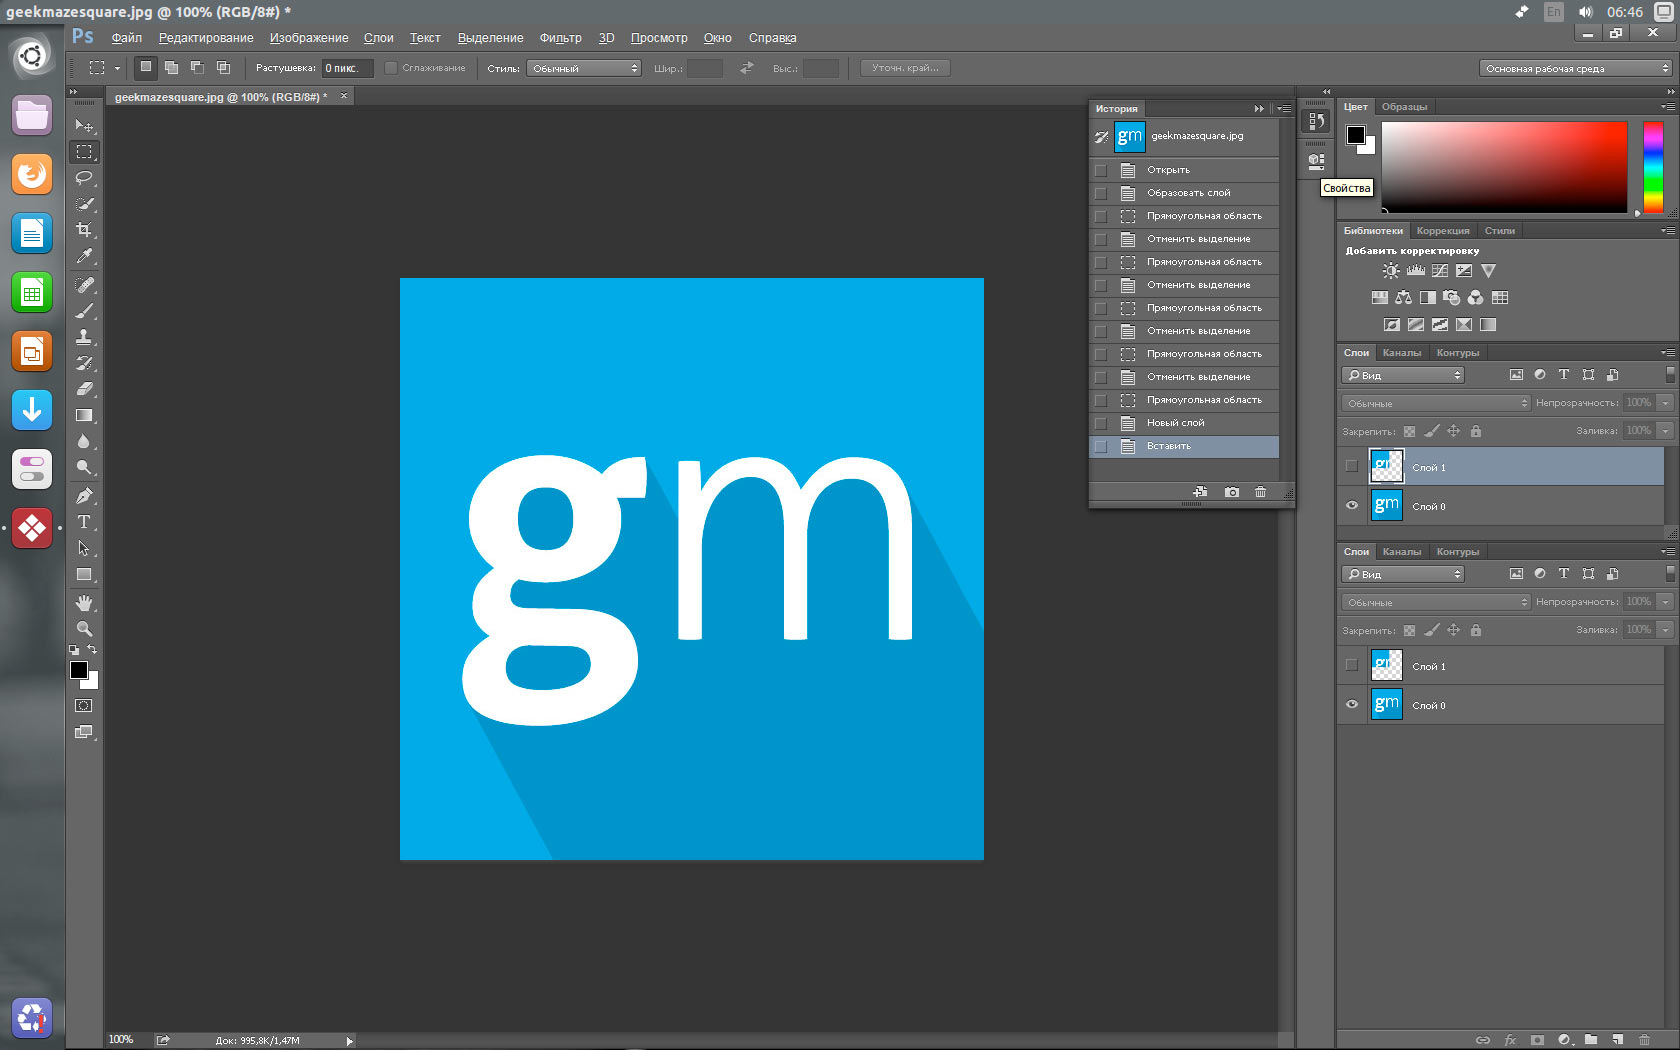Screen dimensions: 1680x1050
Task: Click the Растушевка input field
Action: pyautogui.click(x=347, y=68)
